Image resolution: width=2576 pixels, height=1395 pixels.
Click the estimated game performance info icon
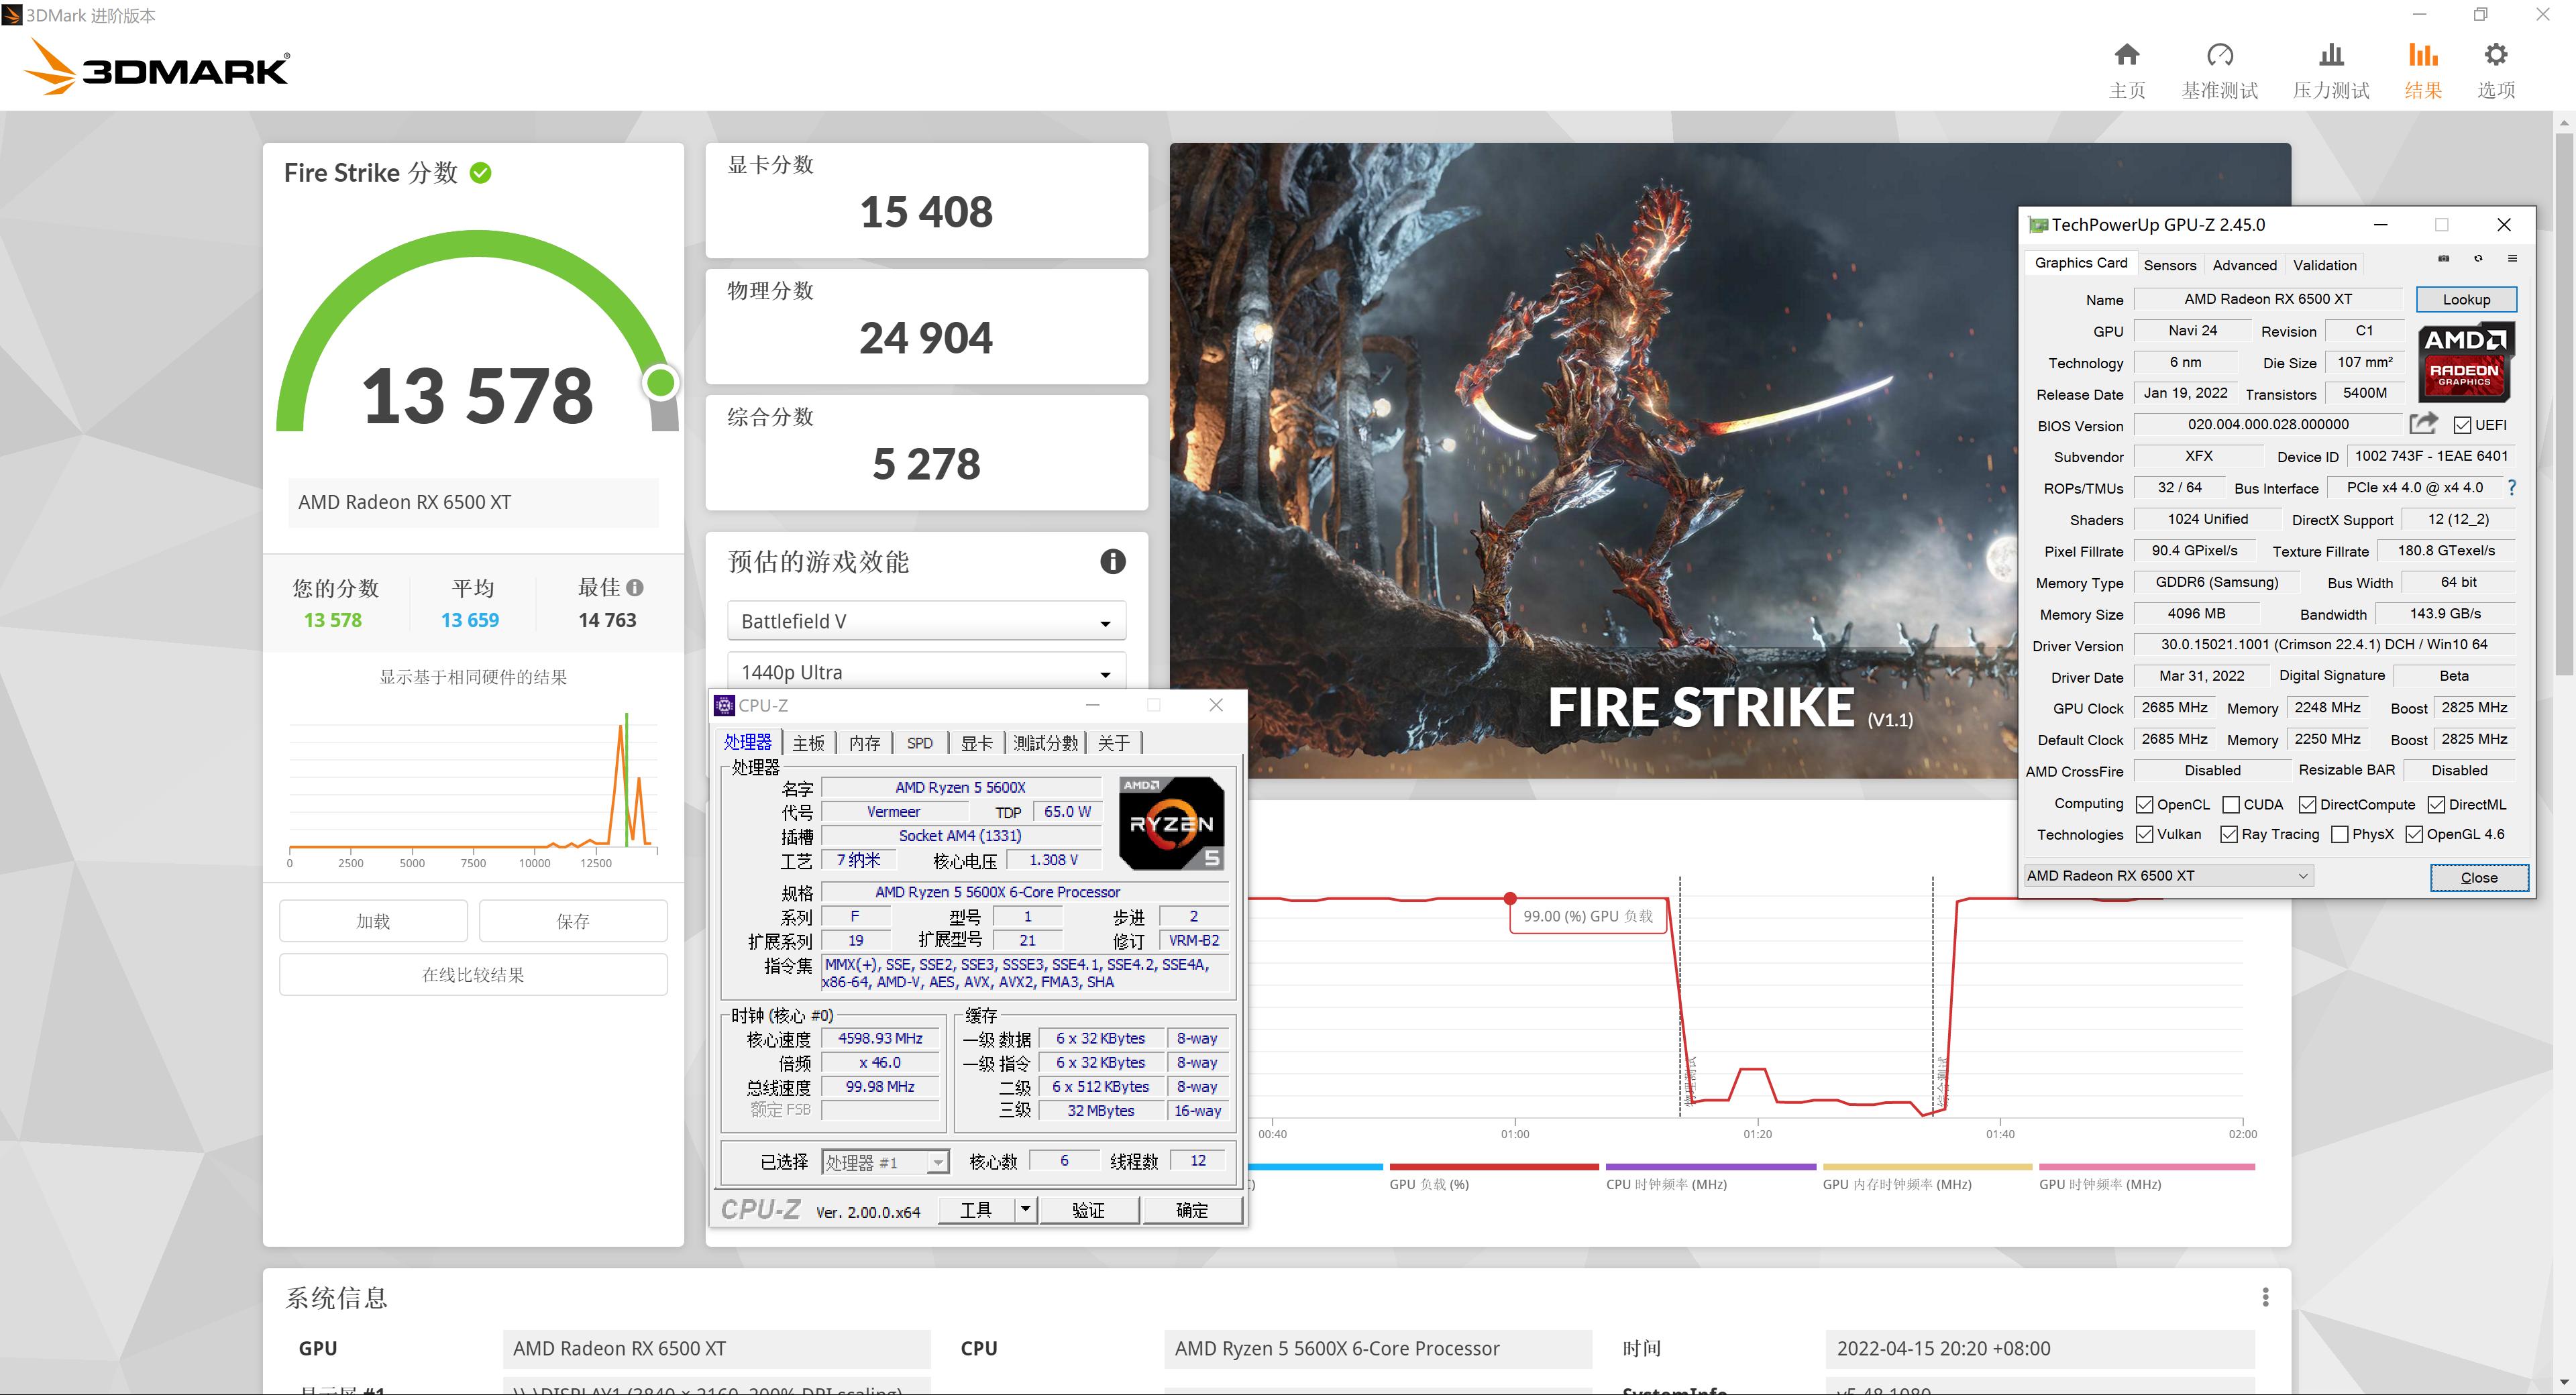1112,561
